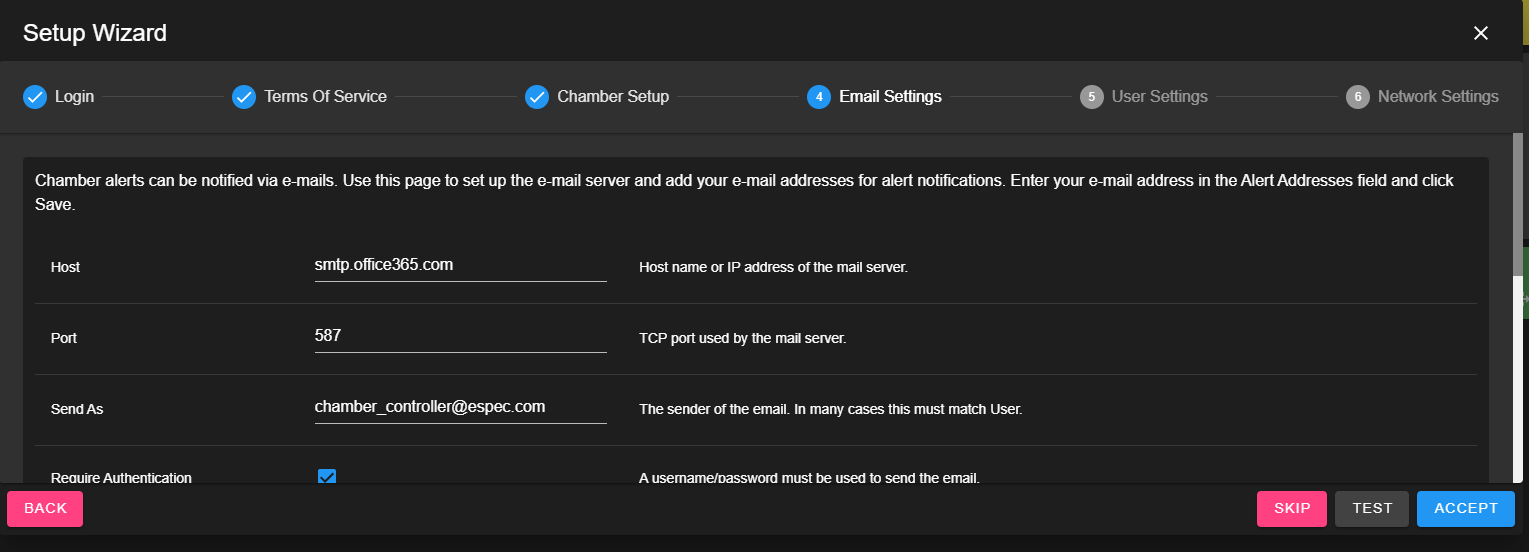Close the Setup Wizard dialog

(1481, 33)
